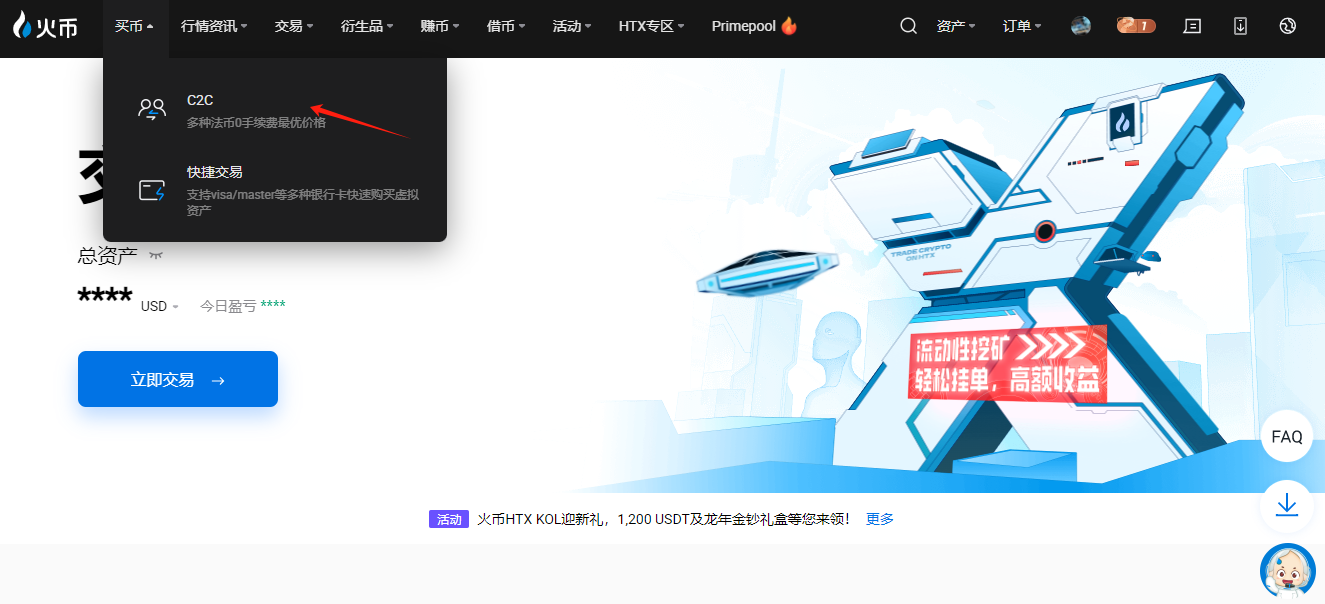Open the messages icon in the header
Screen dimensions: 1325x604
pos(1192,27)
